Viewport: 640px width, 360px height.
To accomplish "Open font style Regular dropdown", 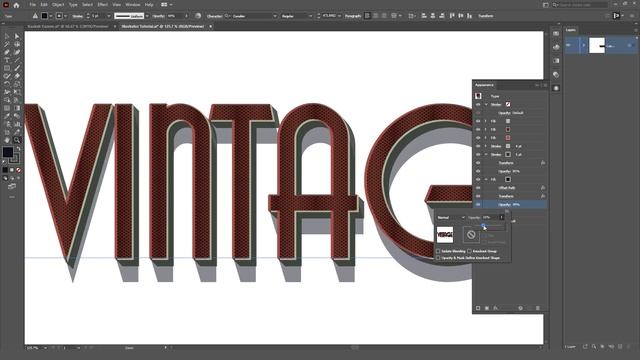I will point(310,16).
